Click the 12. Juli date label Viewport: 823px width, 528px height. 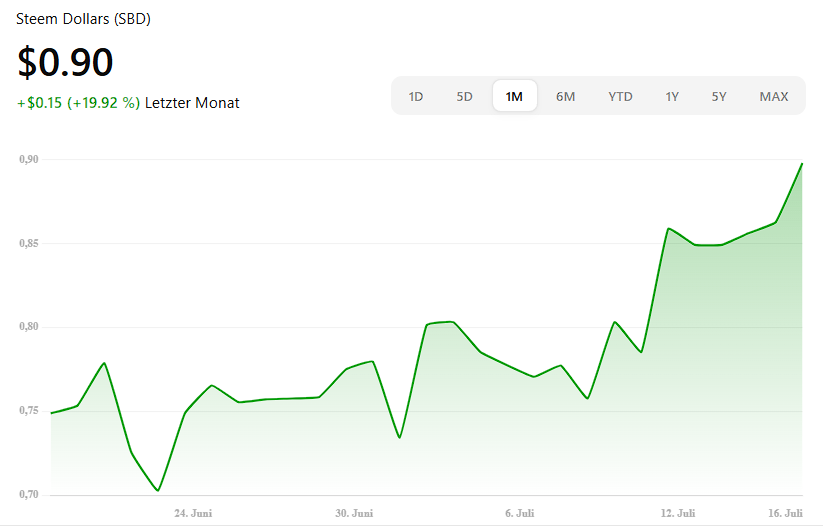click(x=678, y=513)
